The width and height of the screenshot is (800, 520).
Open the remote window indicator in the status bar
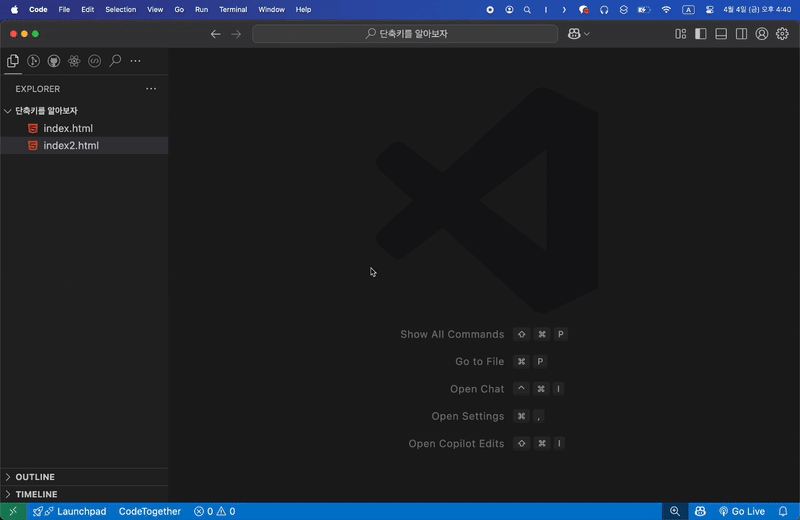[13, 511]
